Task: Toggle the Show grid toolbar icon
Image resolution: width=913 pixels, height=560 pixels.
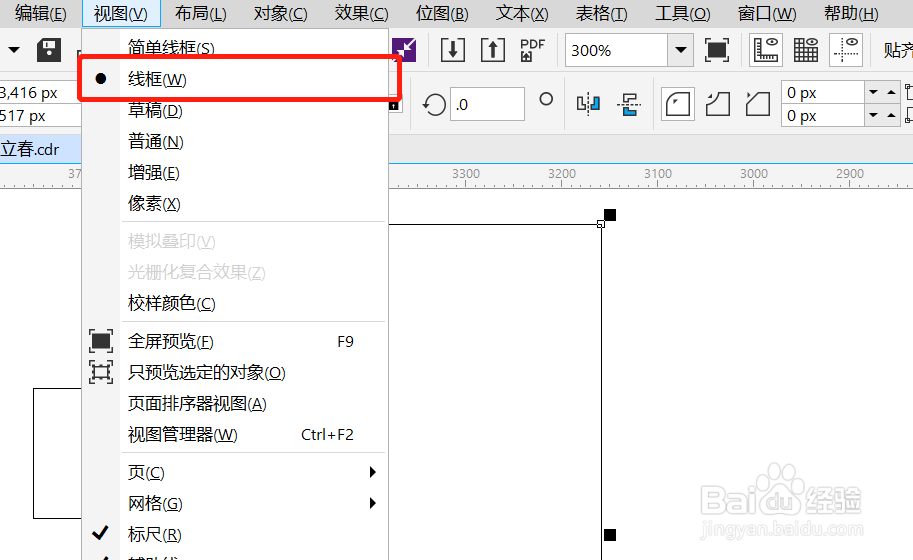Action: pos(806,50)
